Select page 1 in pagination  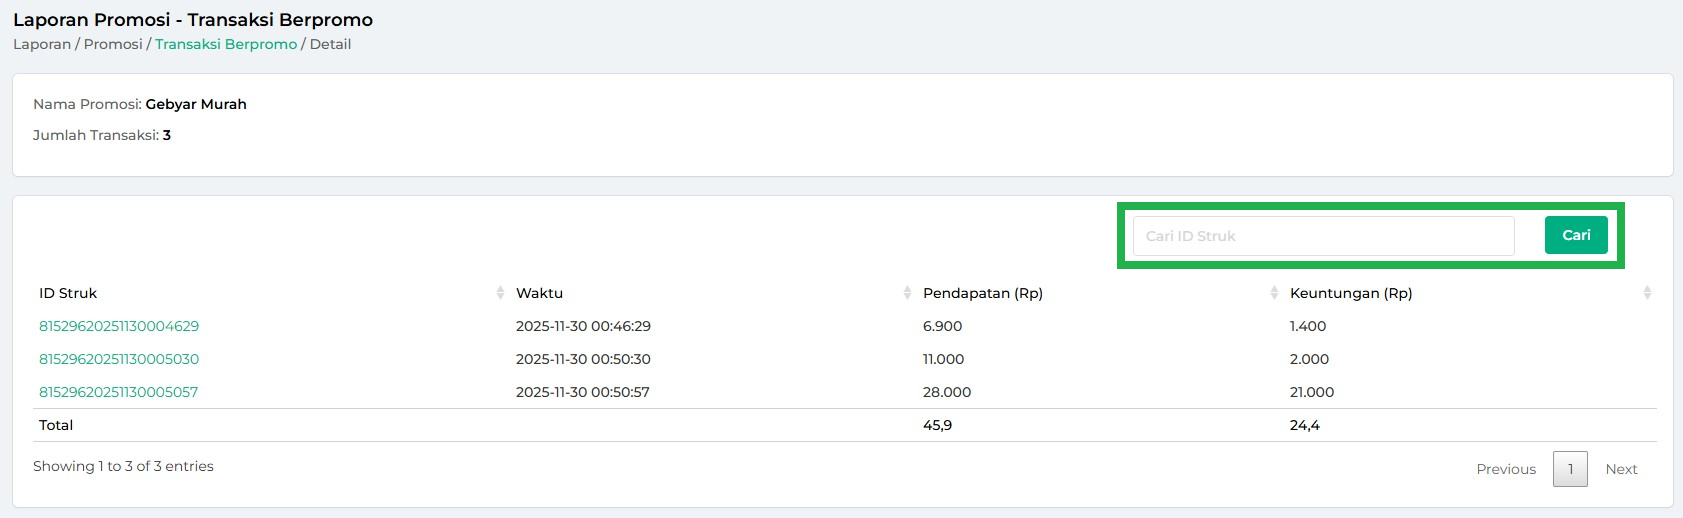point(1570,469)
